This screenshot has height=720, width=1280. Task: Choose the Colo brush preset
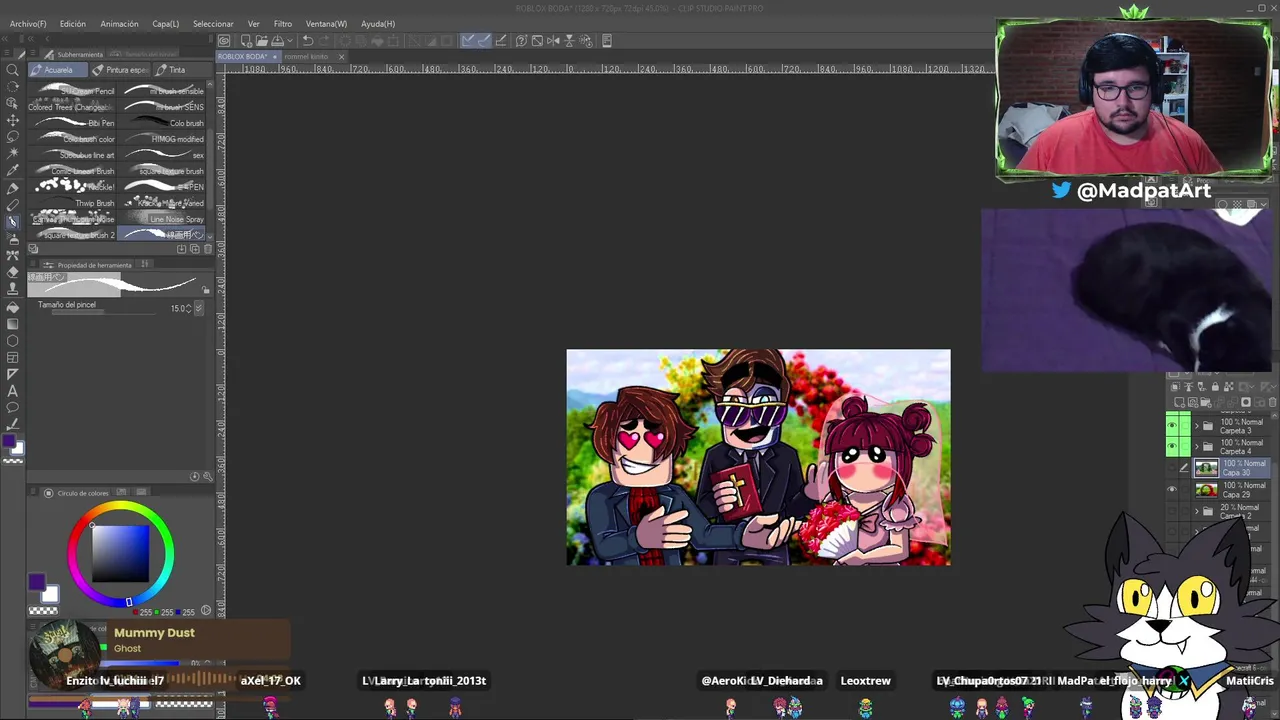(162, 123)
